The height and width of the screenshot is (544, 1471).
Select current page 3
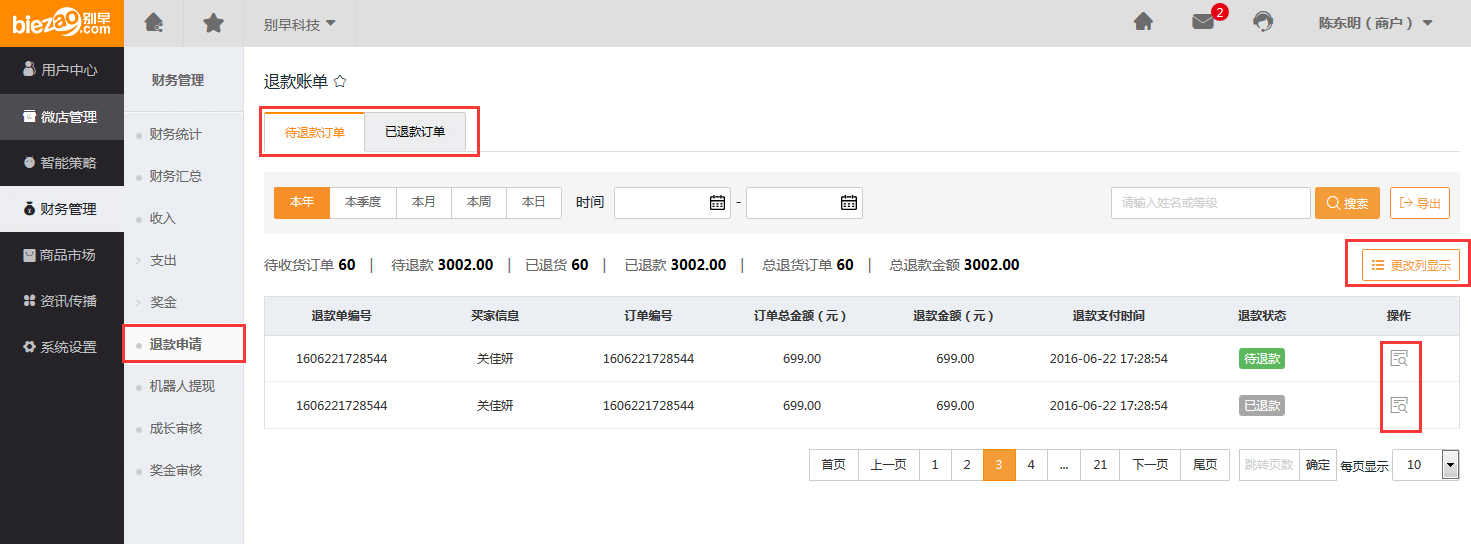999,465
